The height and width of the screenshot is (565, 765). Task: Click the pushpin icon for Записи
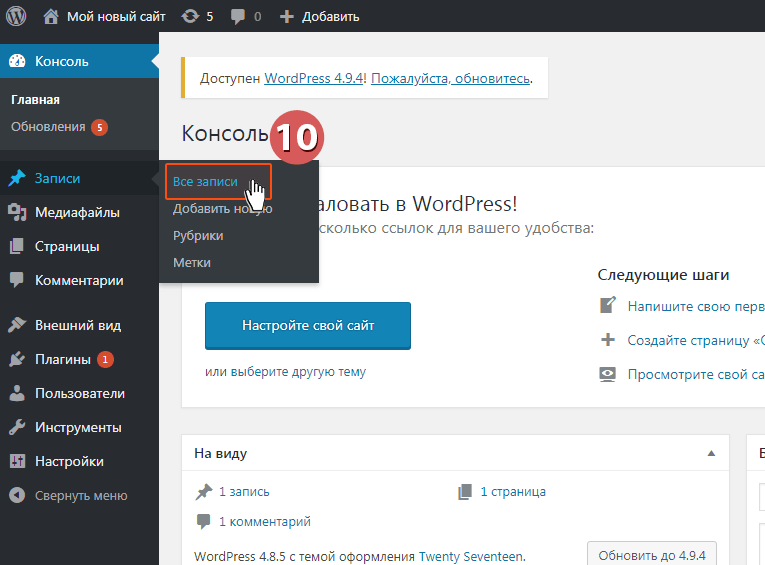(17, 178)
